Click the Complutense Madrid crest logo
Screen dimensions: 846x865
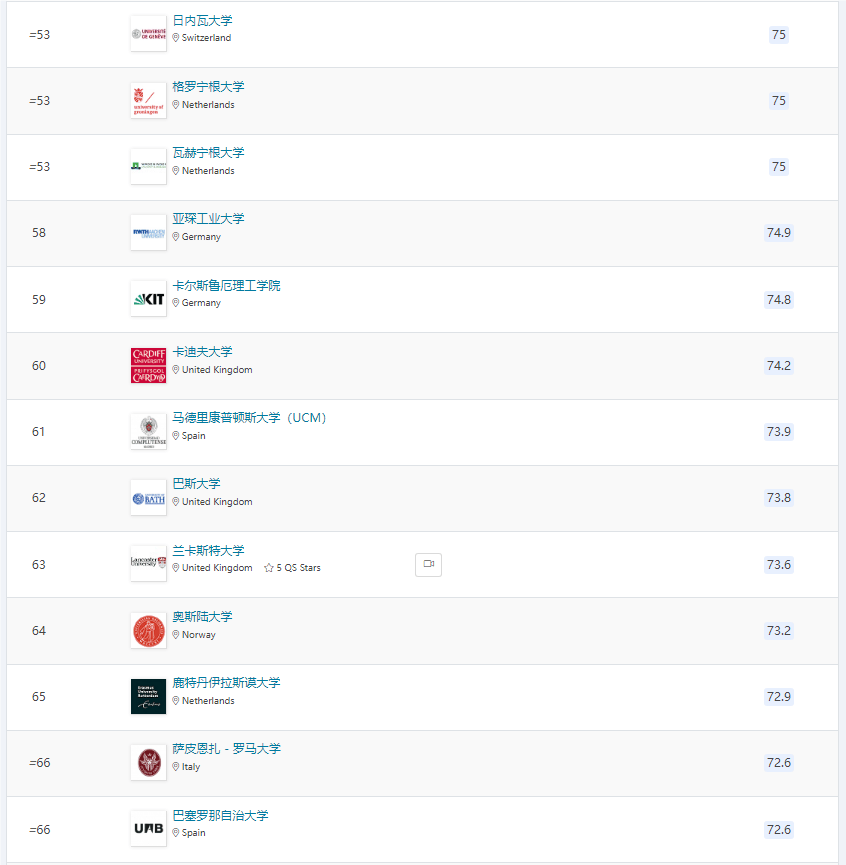click(148, 431)
